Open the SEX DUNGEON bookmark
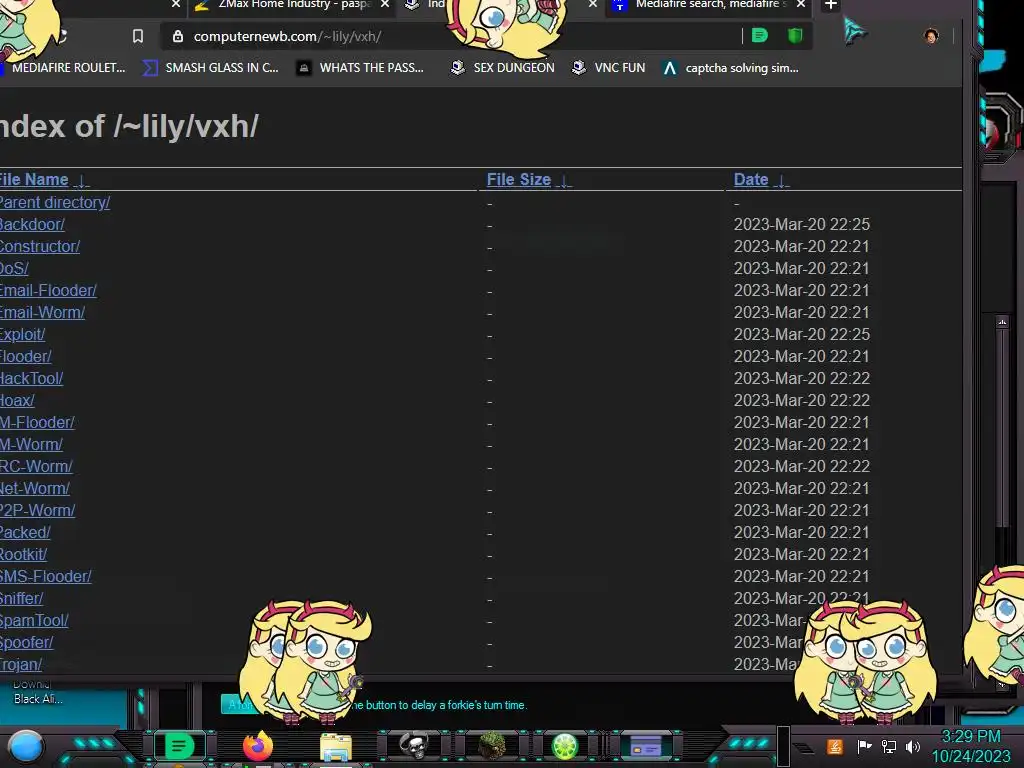The image size is (1024, 768). [503, 68]
